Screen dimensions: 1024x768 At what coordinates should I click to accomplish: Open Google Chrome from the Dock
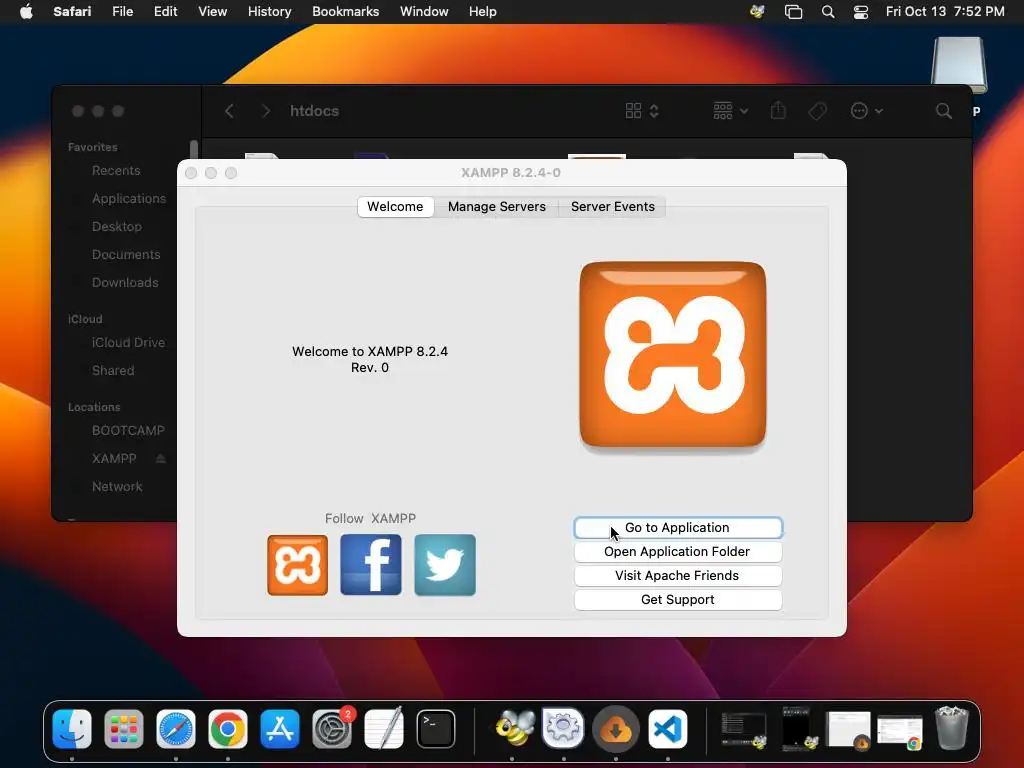point(227,729)
